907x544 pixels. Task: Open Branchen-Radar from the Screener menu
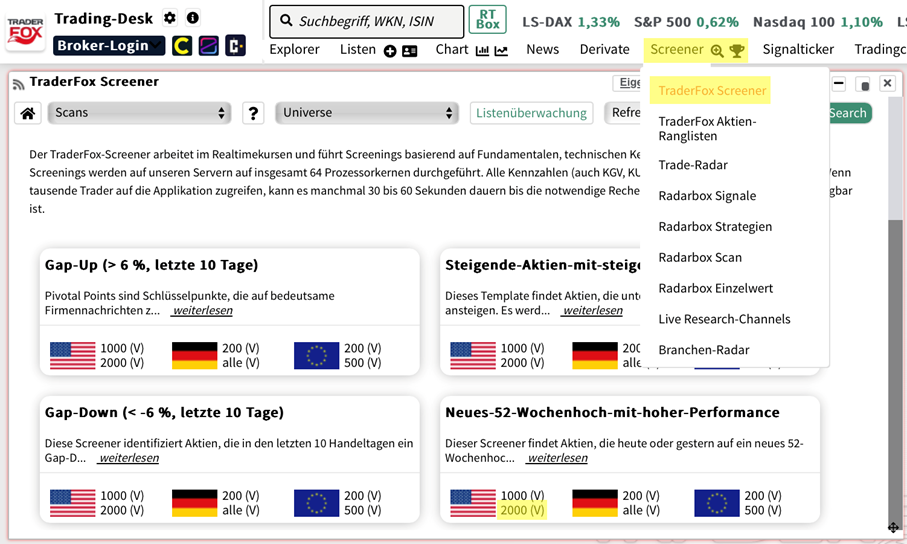tap(703, 350)
